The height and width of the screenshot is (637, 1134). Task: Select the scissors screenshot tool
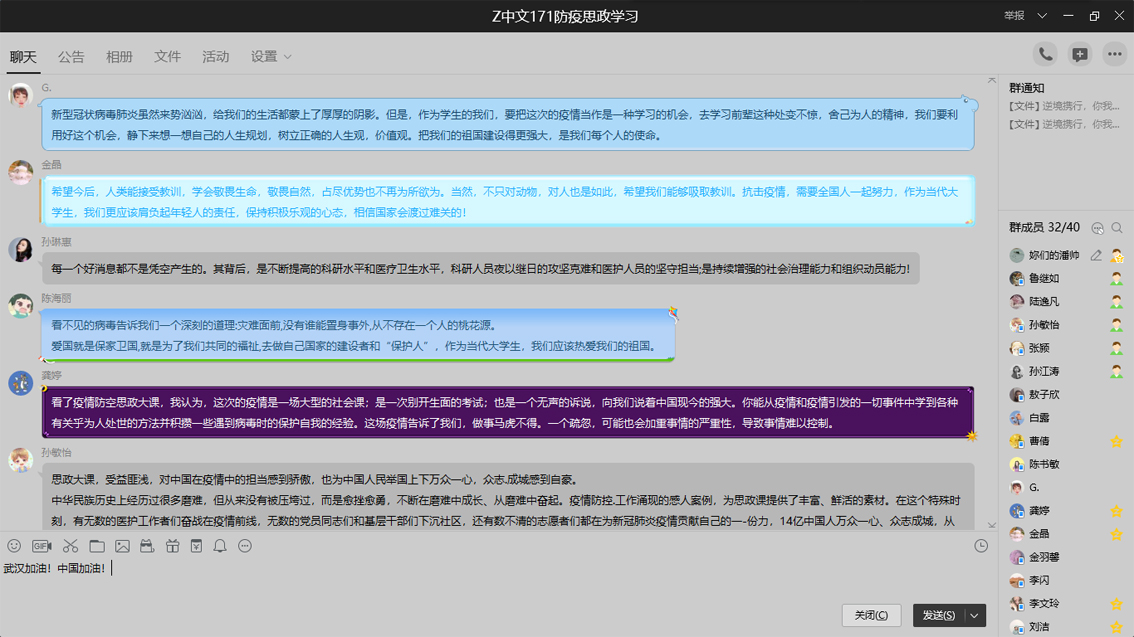(70, 546)
